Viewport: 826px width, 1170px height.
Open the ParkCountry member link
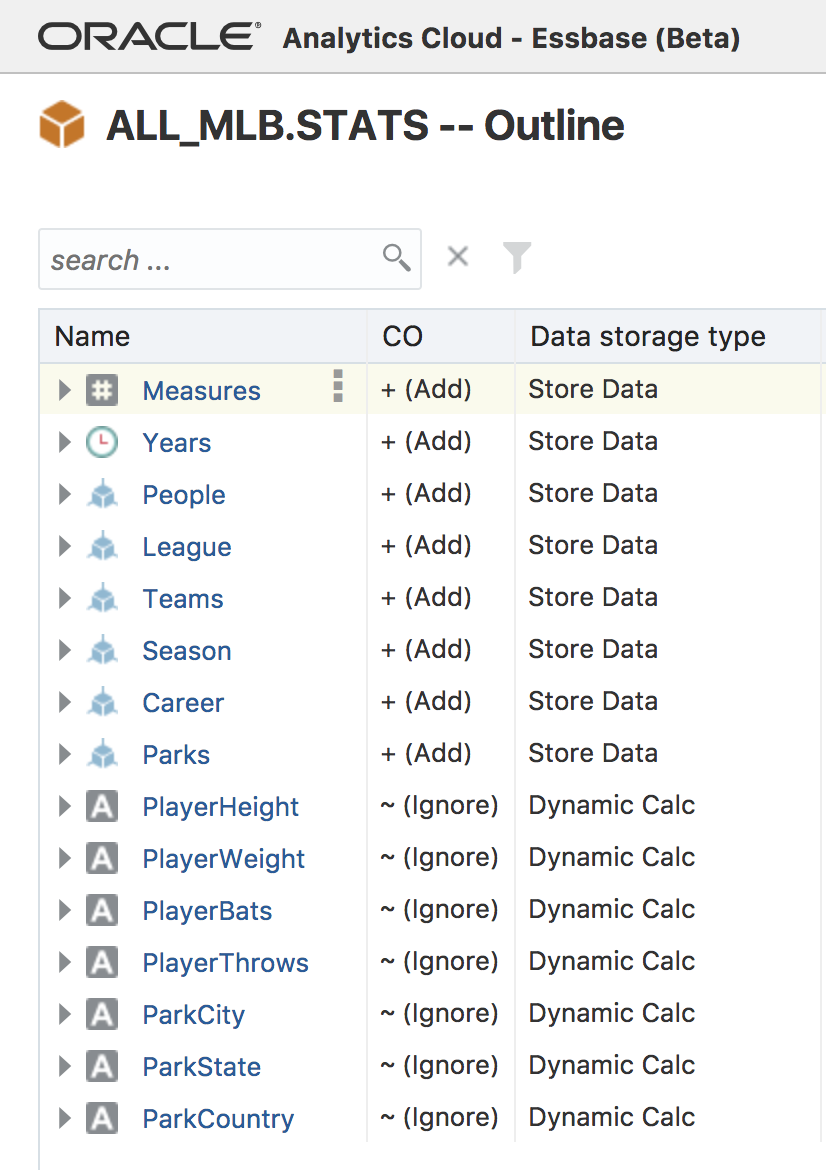(218, 1119)
